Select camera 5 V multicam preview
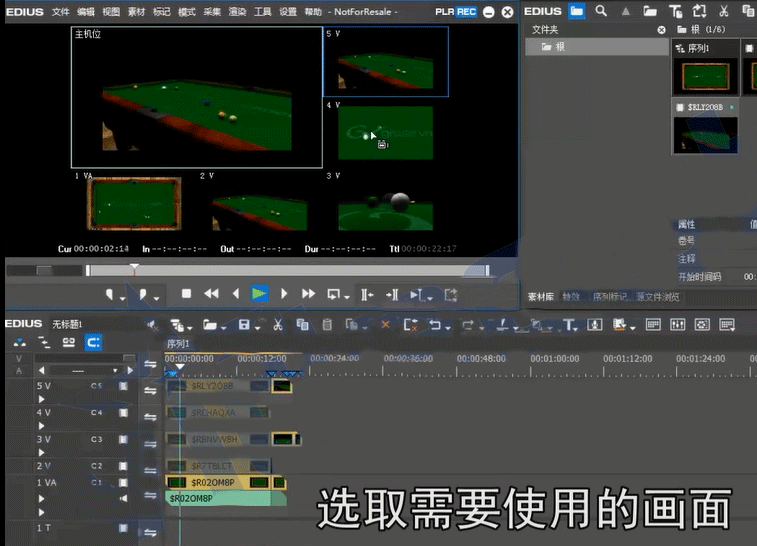 coord(386,62)
